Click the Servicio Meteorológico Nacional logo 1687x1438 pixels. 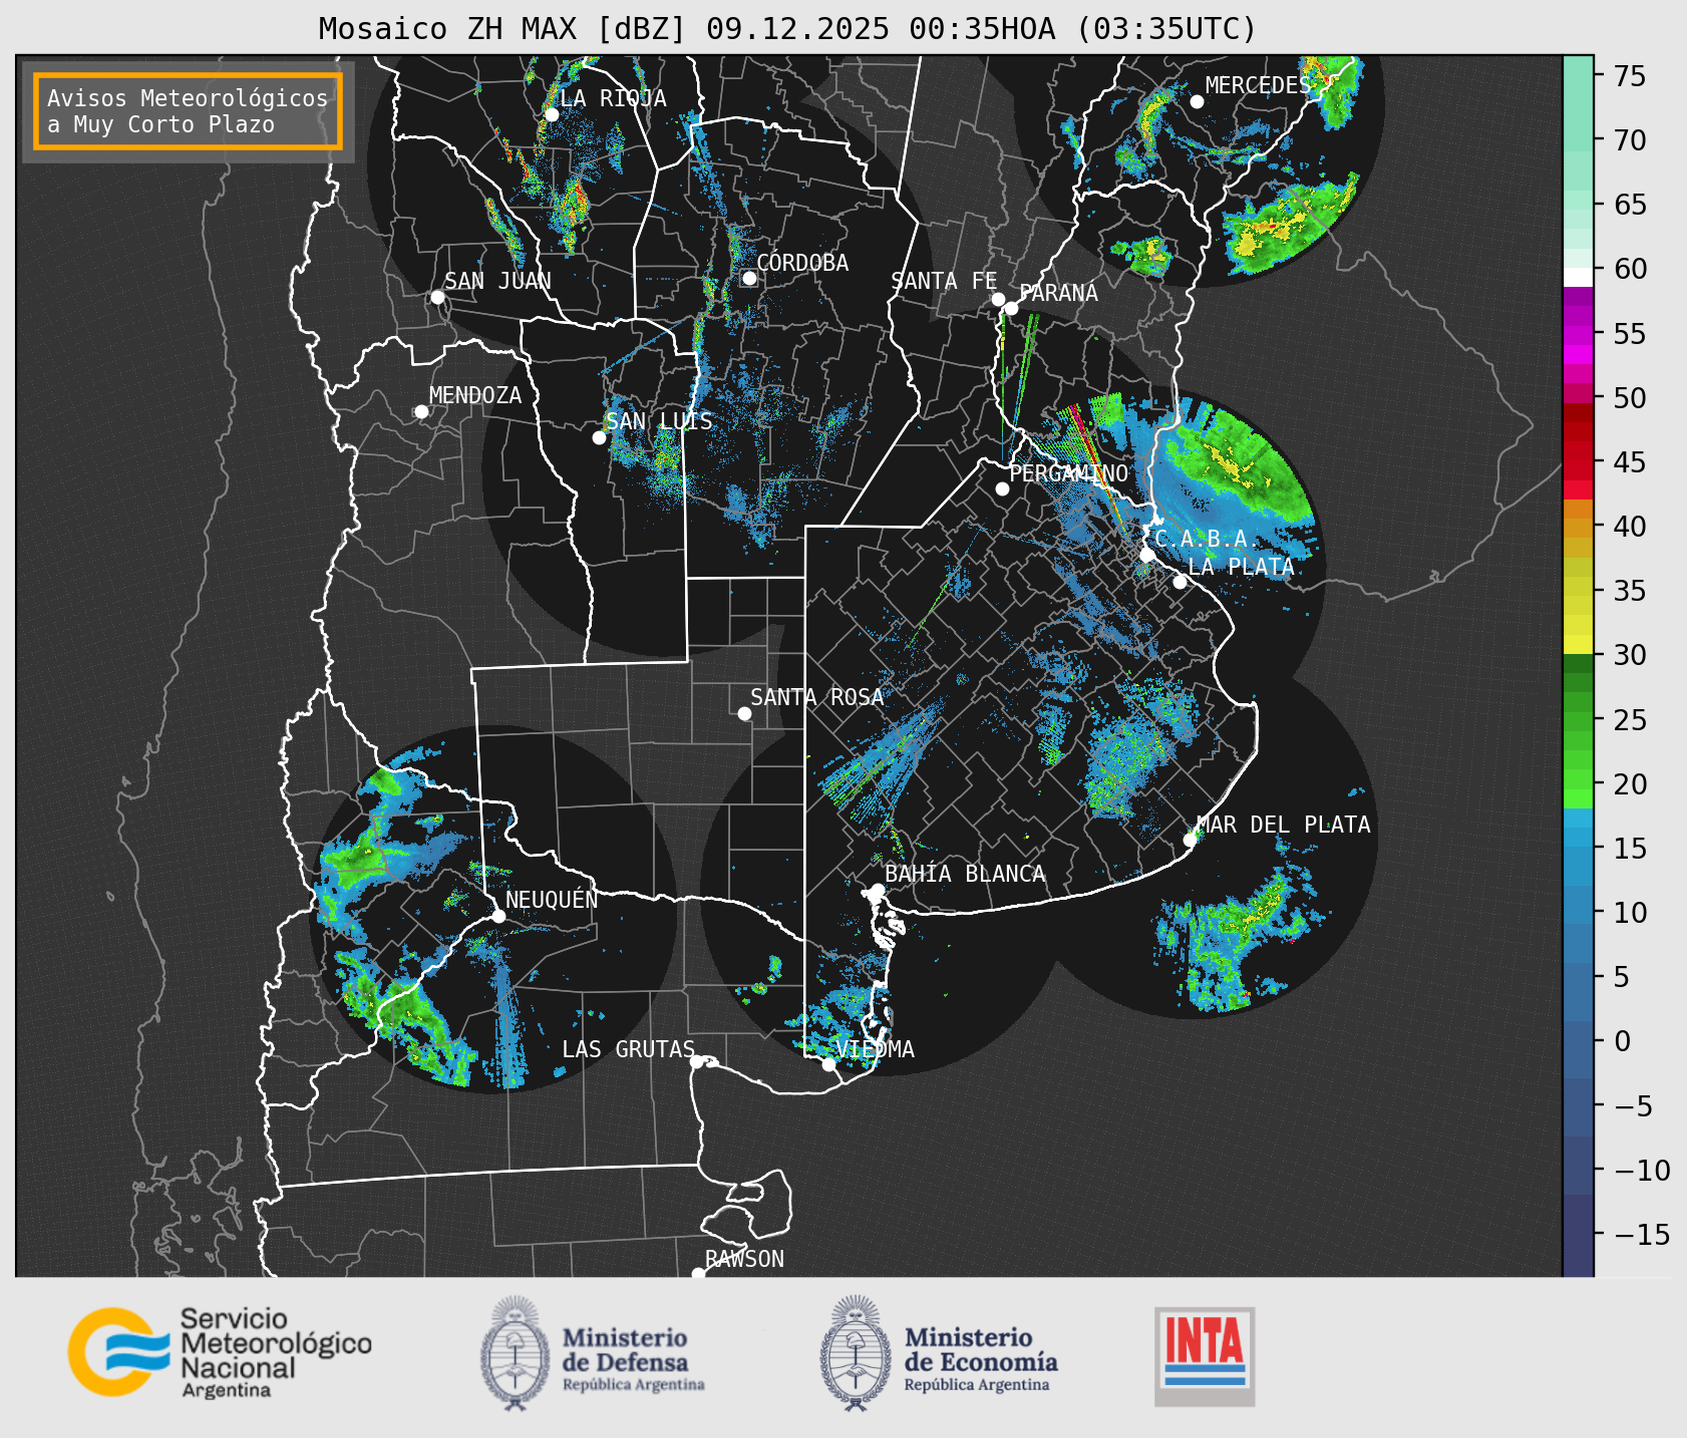click(x=219, y=1352)
